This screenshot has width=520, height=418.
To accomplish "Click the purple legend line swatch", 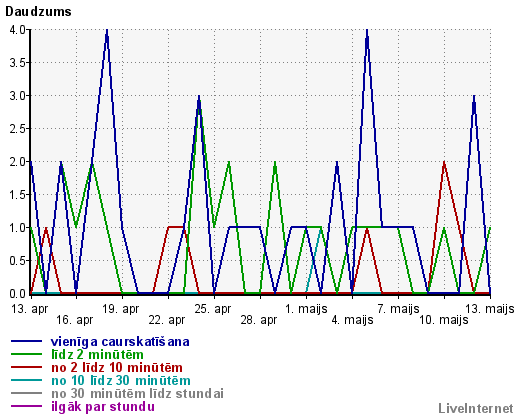I will [x=27, y=406].
